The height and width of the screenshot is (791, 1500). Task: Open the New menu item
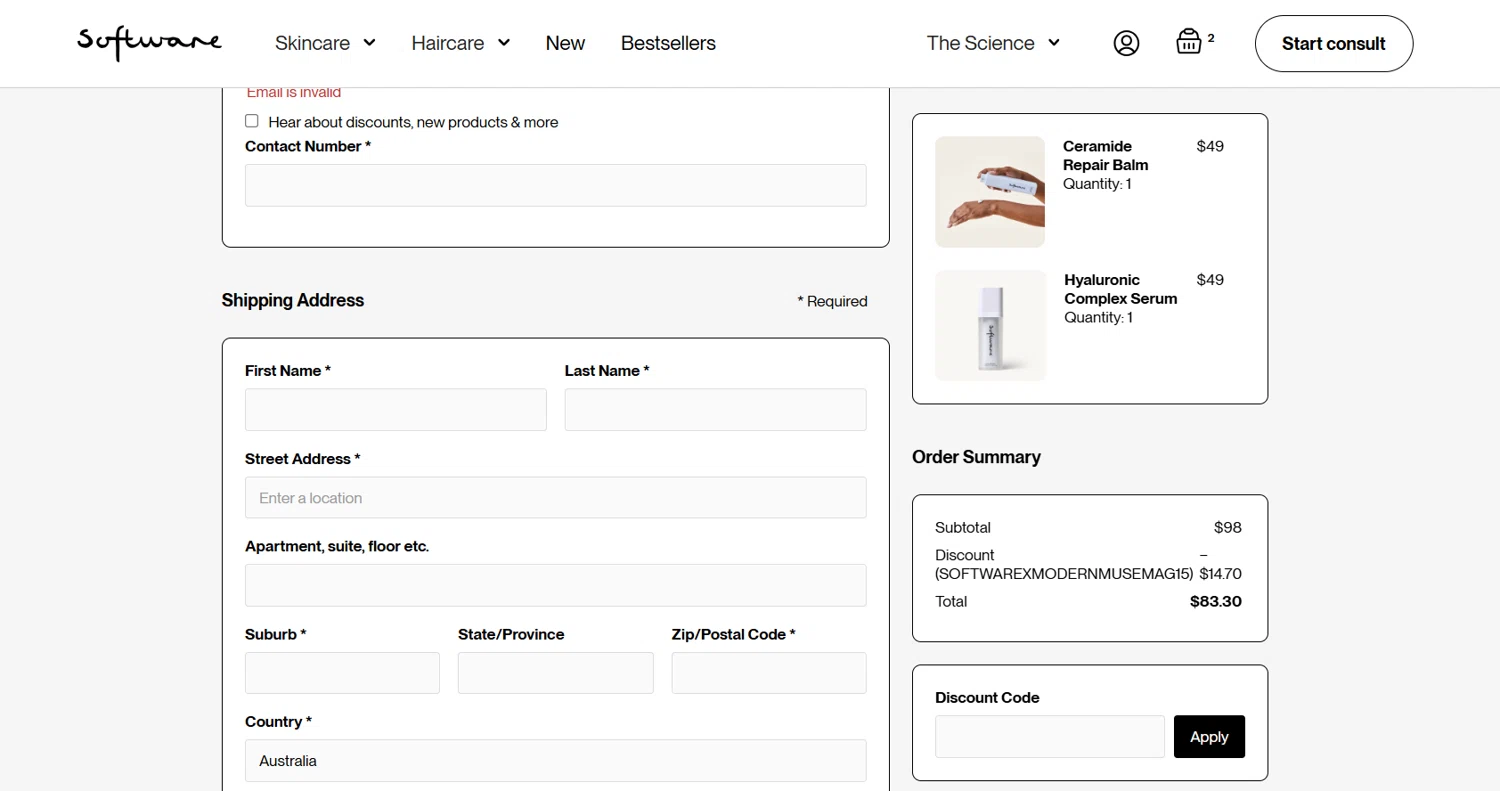click(565, 43)
